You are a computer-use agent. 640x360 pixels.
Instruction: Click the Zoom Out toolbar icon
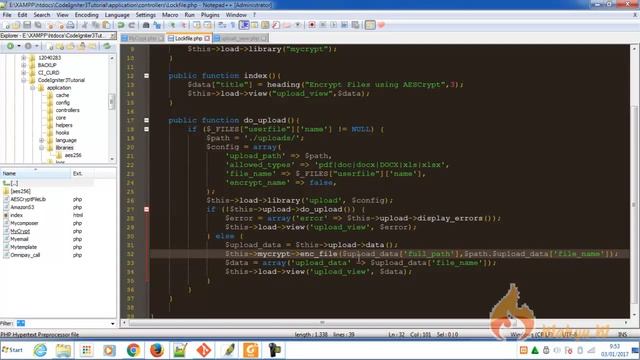coord(183,25)
